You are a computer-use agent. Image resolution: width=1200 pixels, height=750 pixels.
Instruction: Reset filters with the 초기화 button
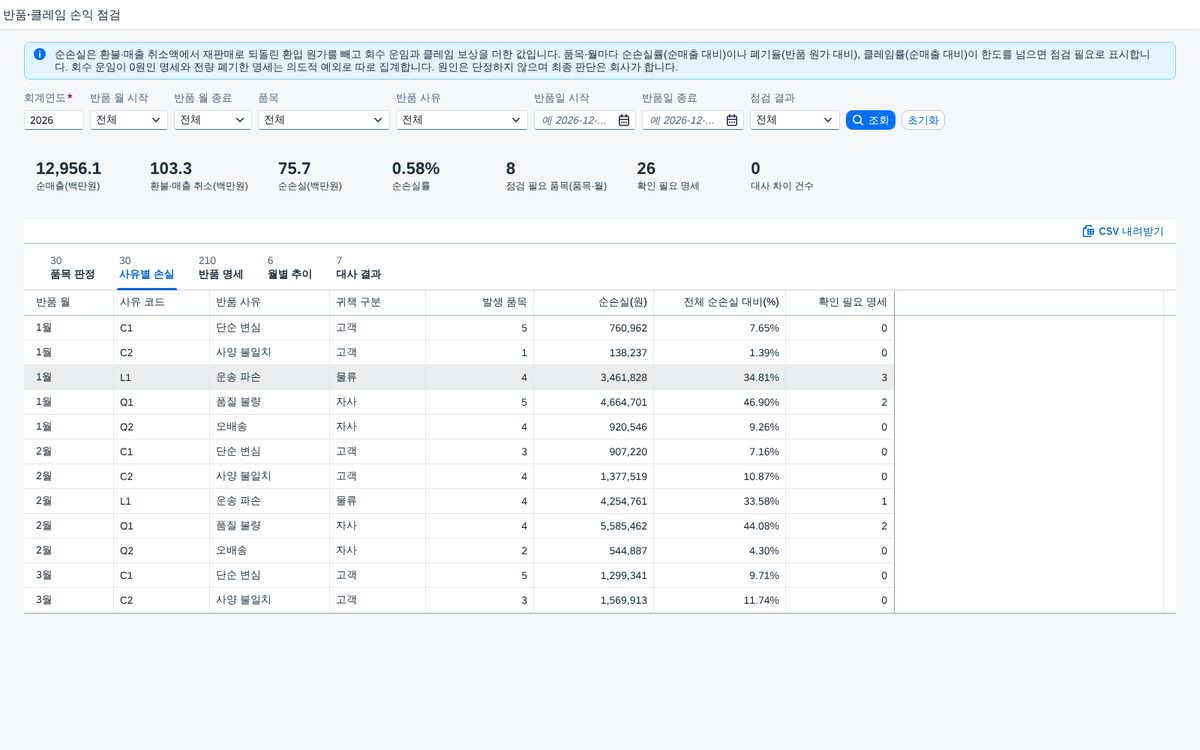pyautogui.click(x=923, y=120)
